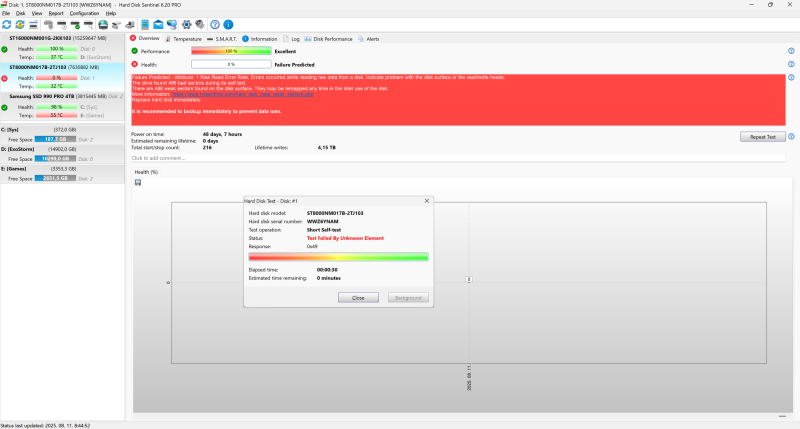Click the 187.7 GB free space bar
The image size is (800, 429).
pos(55,139)
